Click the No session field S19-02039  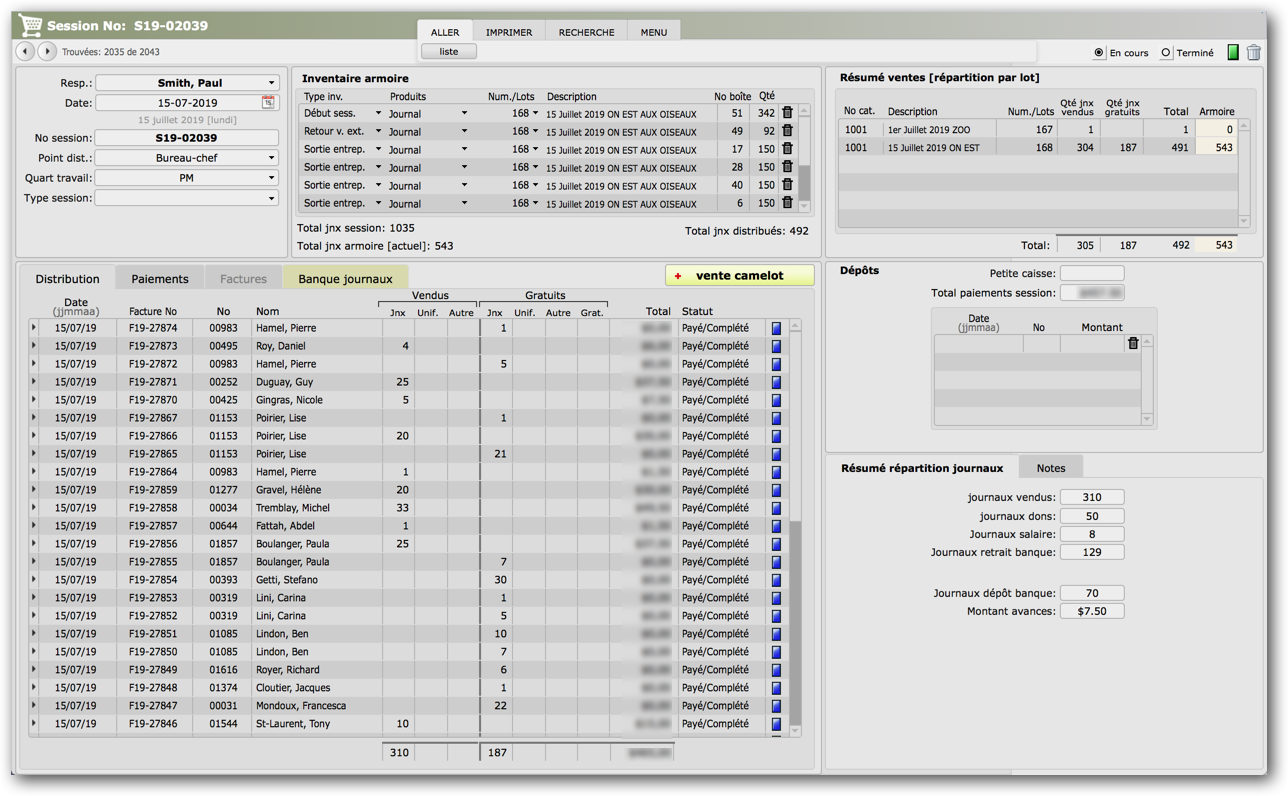(x=187, y=138)
